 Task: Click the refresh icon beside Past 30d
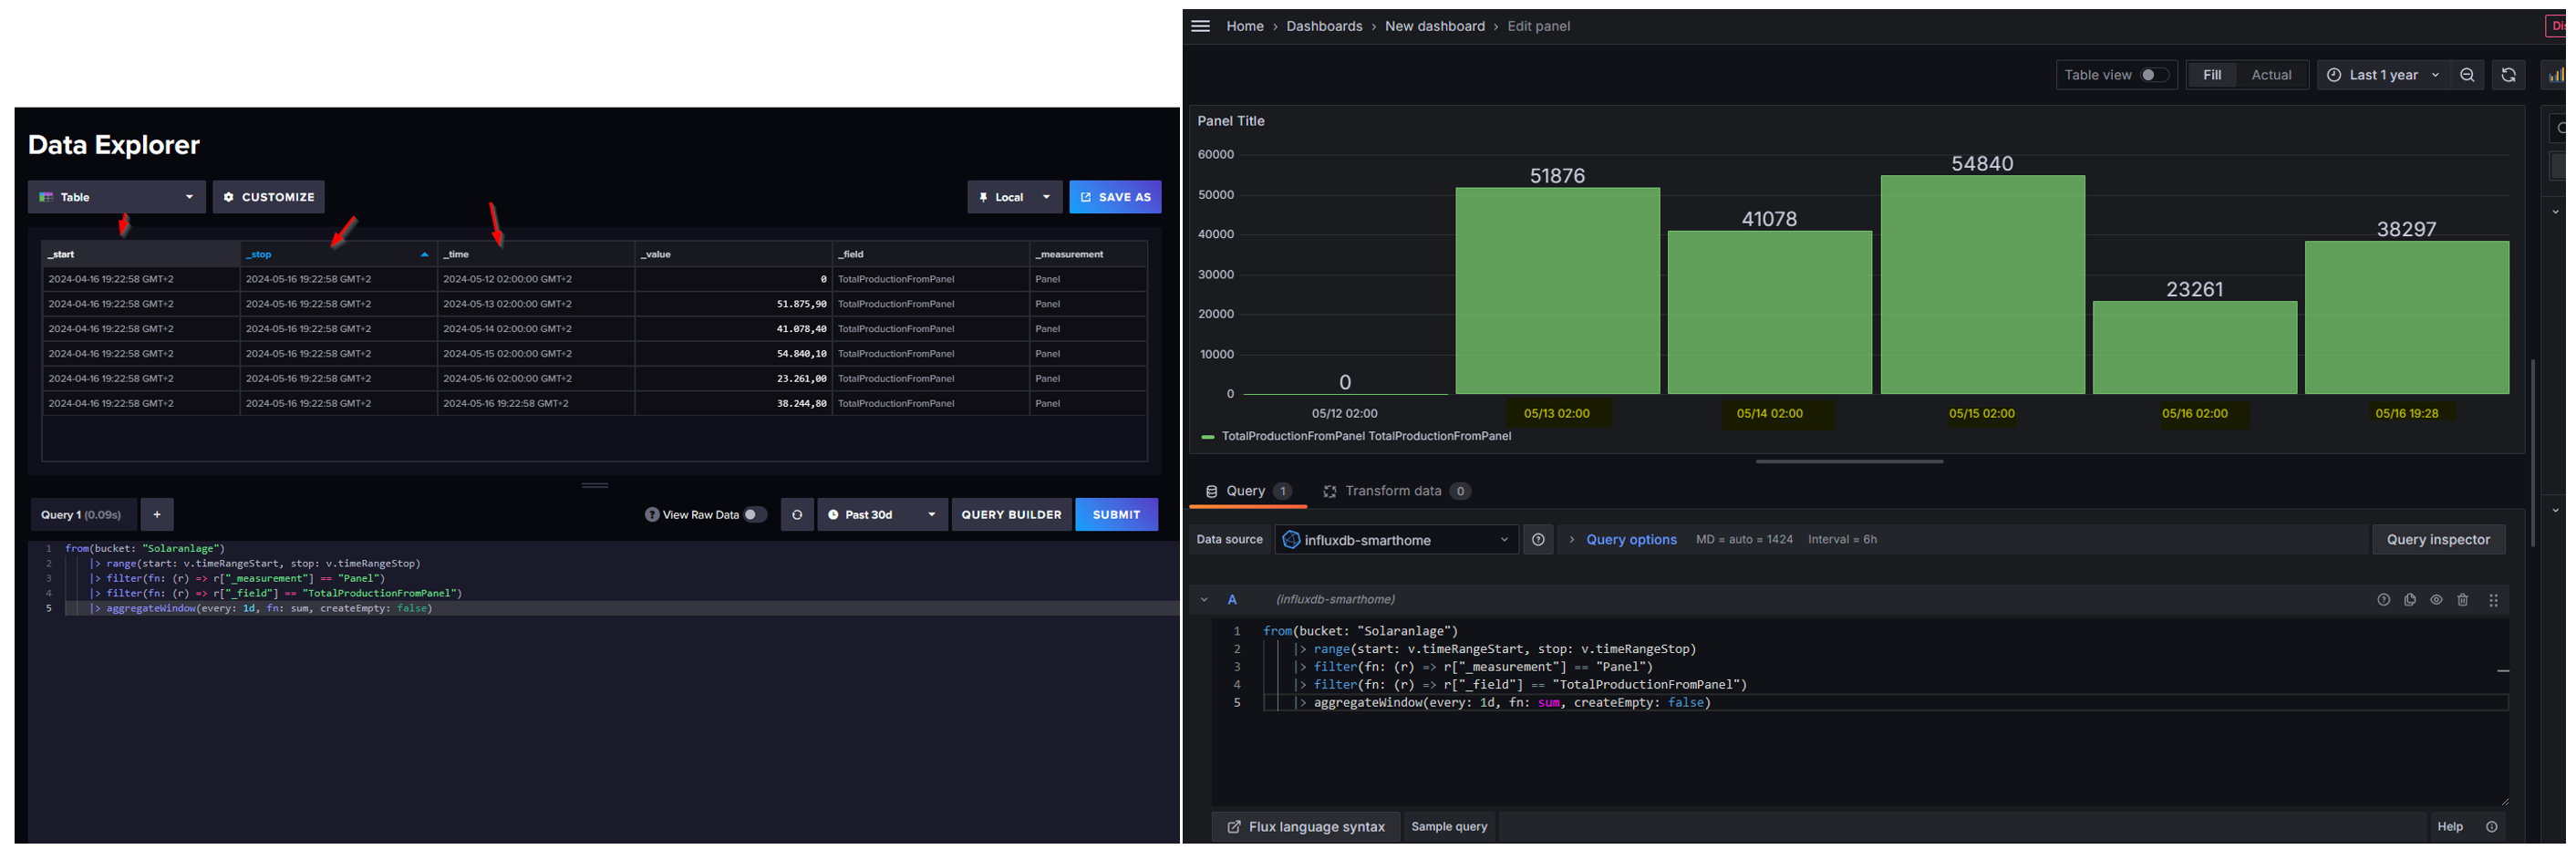coord(797,515)
